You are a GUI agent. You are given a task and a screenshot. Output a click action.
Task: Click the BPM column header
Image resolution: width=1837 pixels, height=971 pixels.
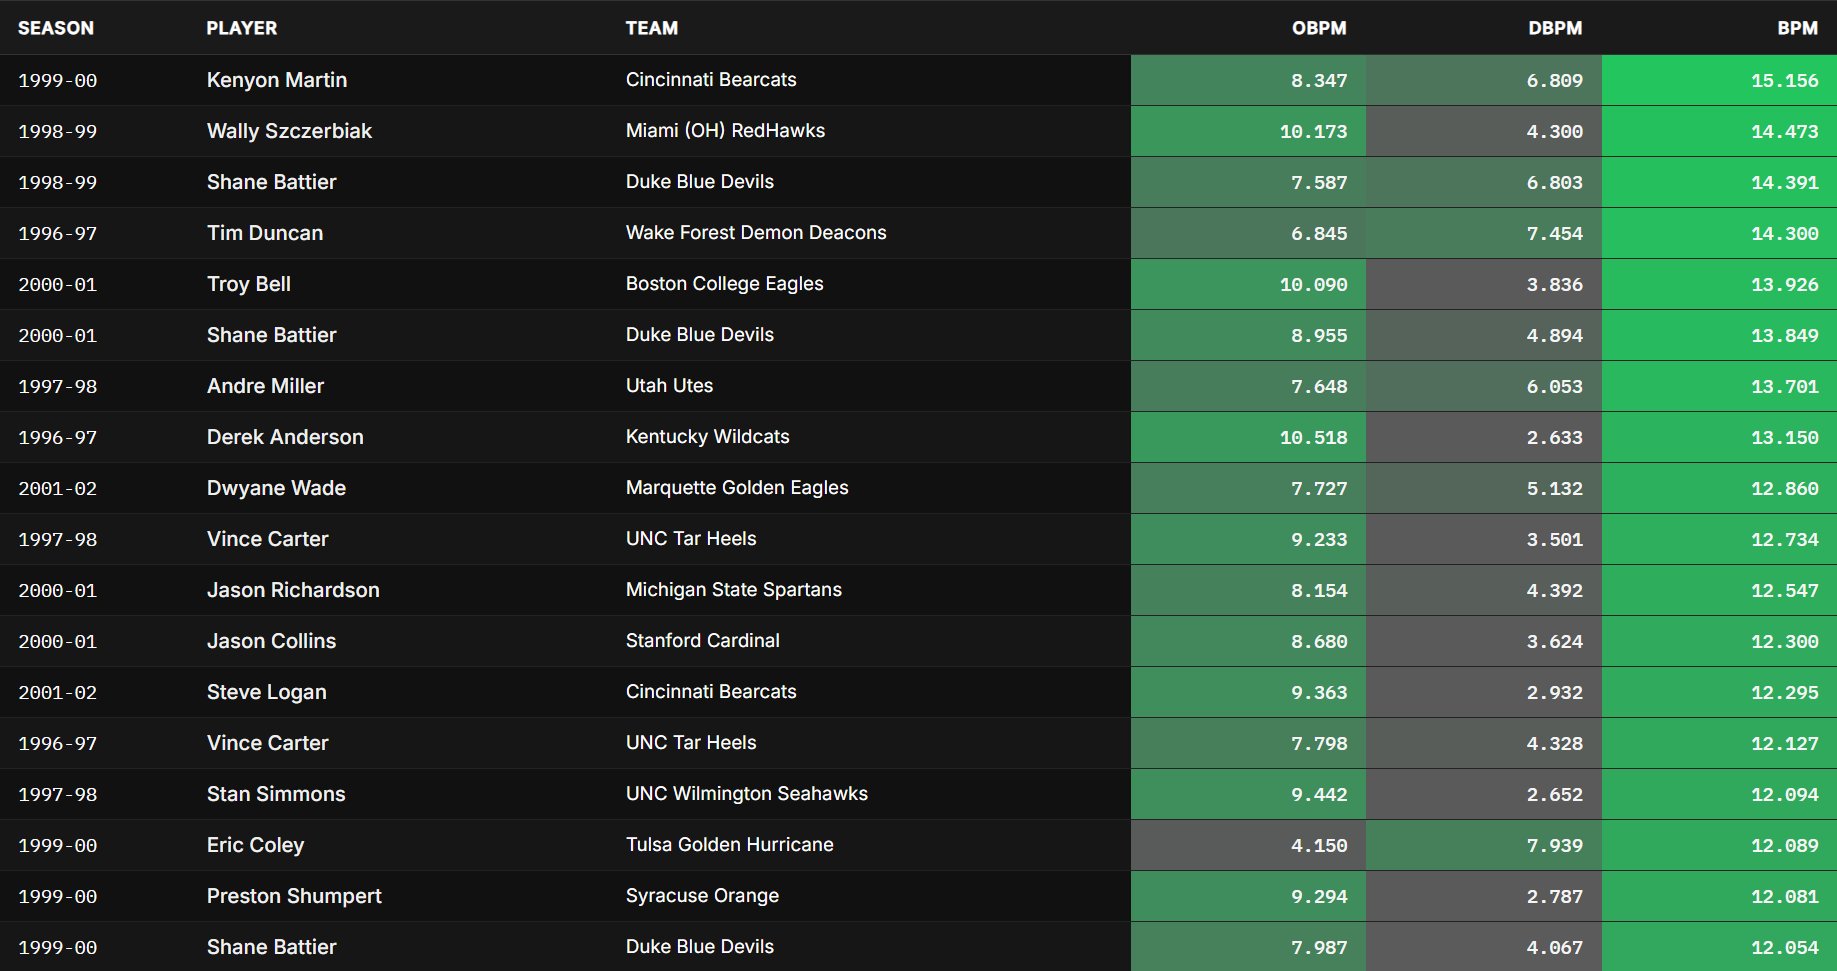pyautogui.click(x=1798, y=28)
